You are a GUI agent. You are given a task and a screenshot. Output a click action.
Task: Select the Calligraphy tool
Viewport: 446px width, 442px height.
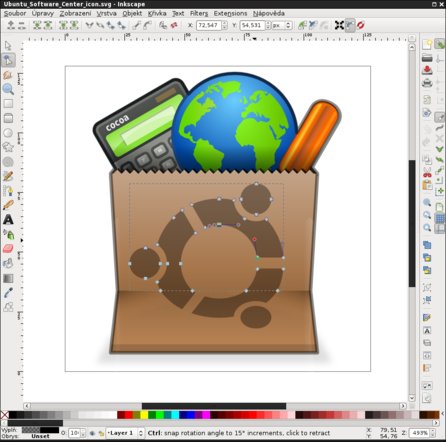click(x=8, y=205)
